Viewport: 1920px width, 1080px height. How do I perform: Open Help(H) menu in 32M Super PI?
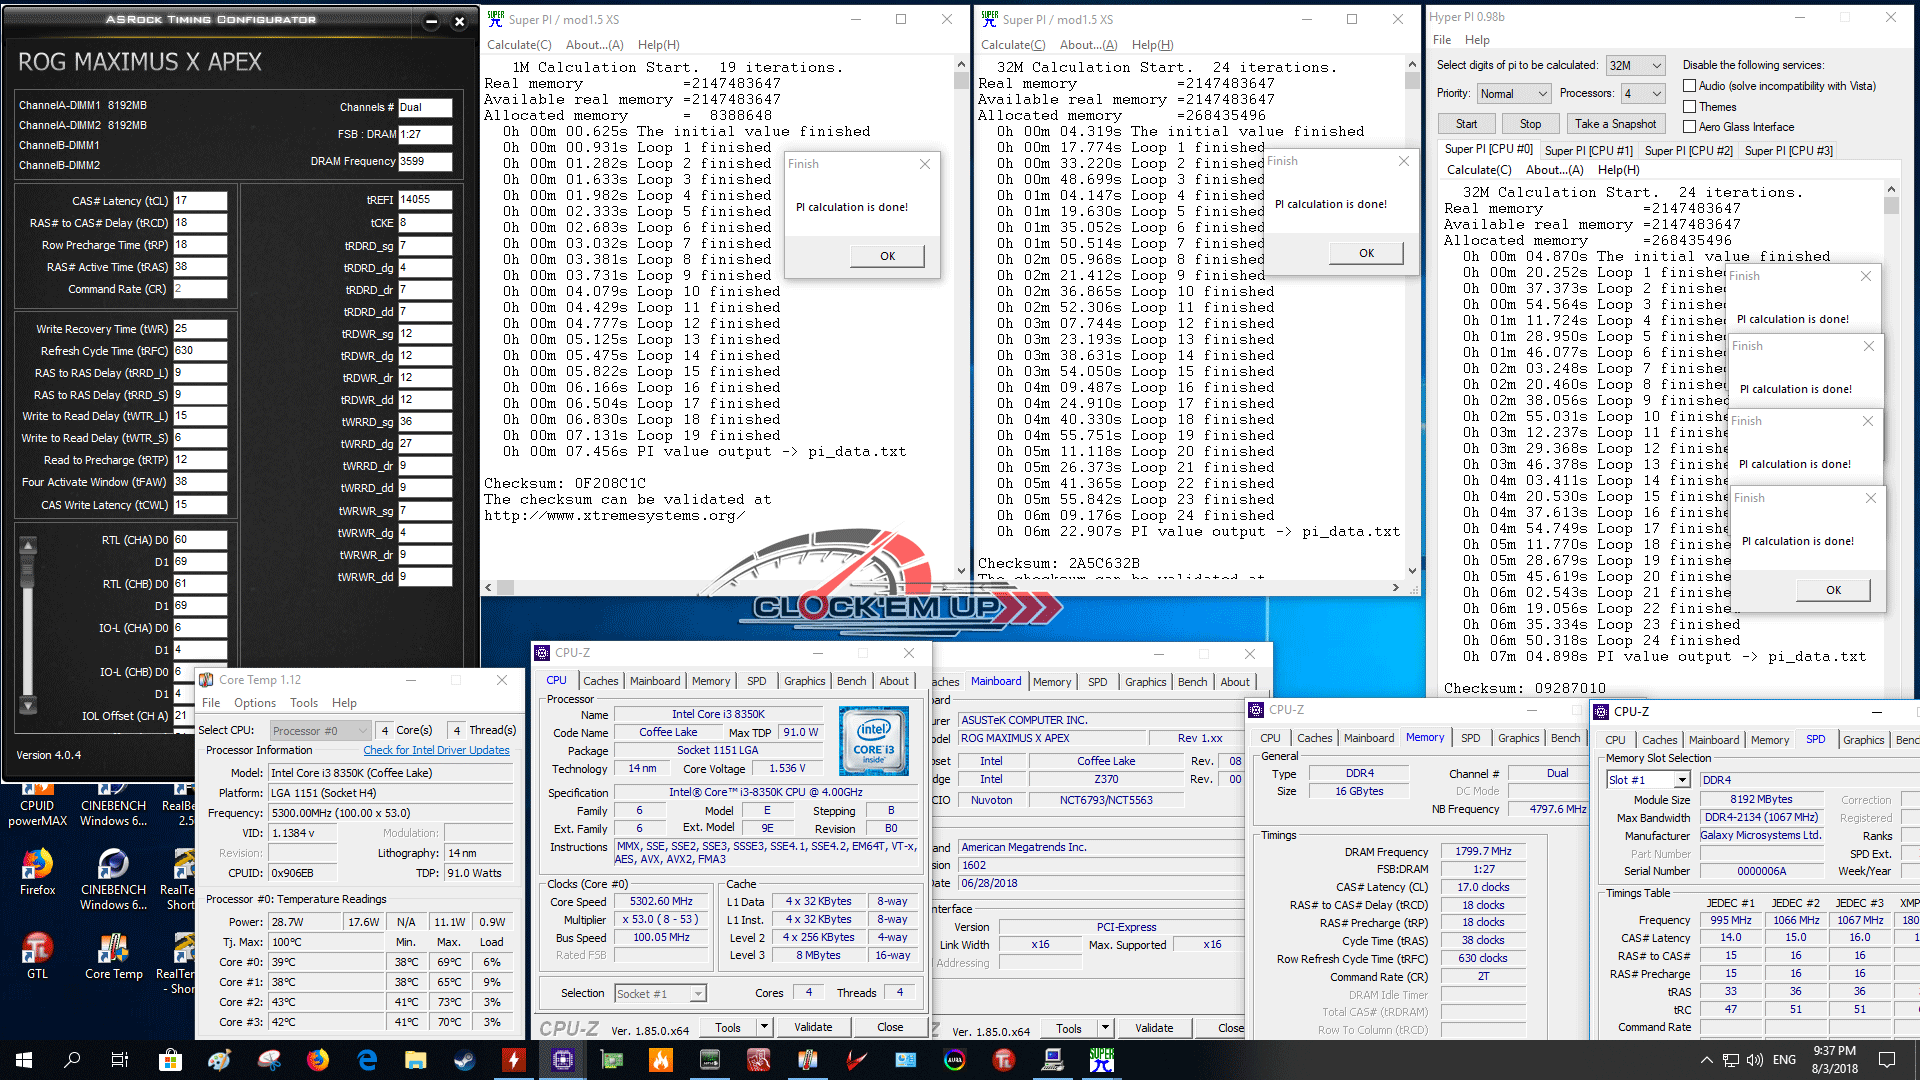[x=1152, y=45]
